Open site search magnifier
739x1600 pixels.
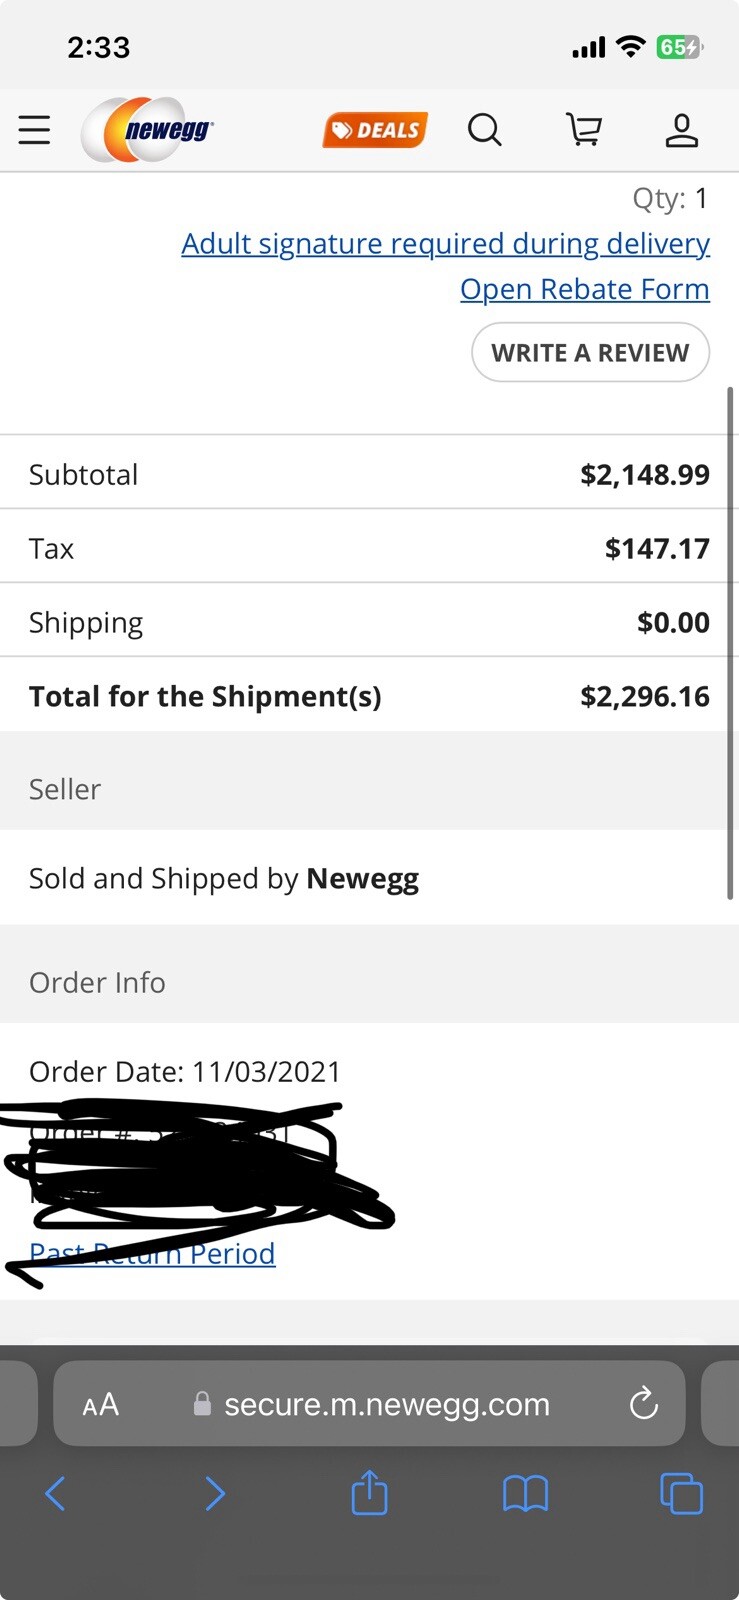[x=485, y=130]
